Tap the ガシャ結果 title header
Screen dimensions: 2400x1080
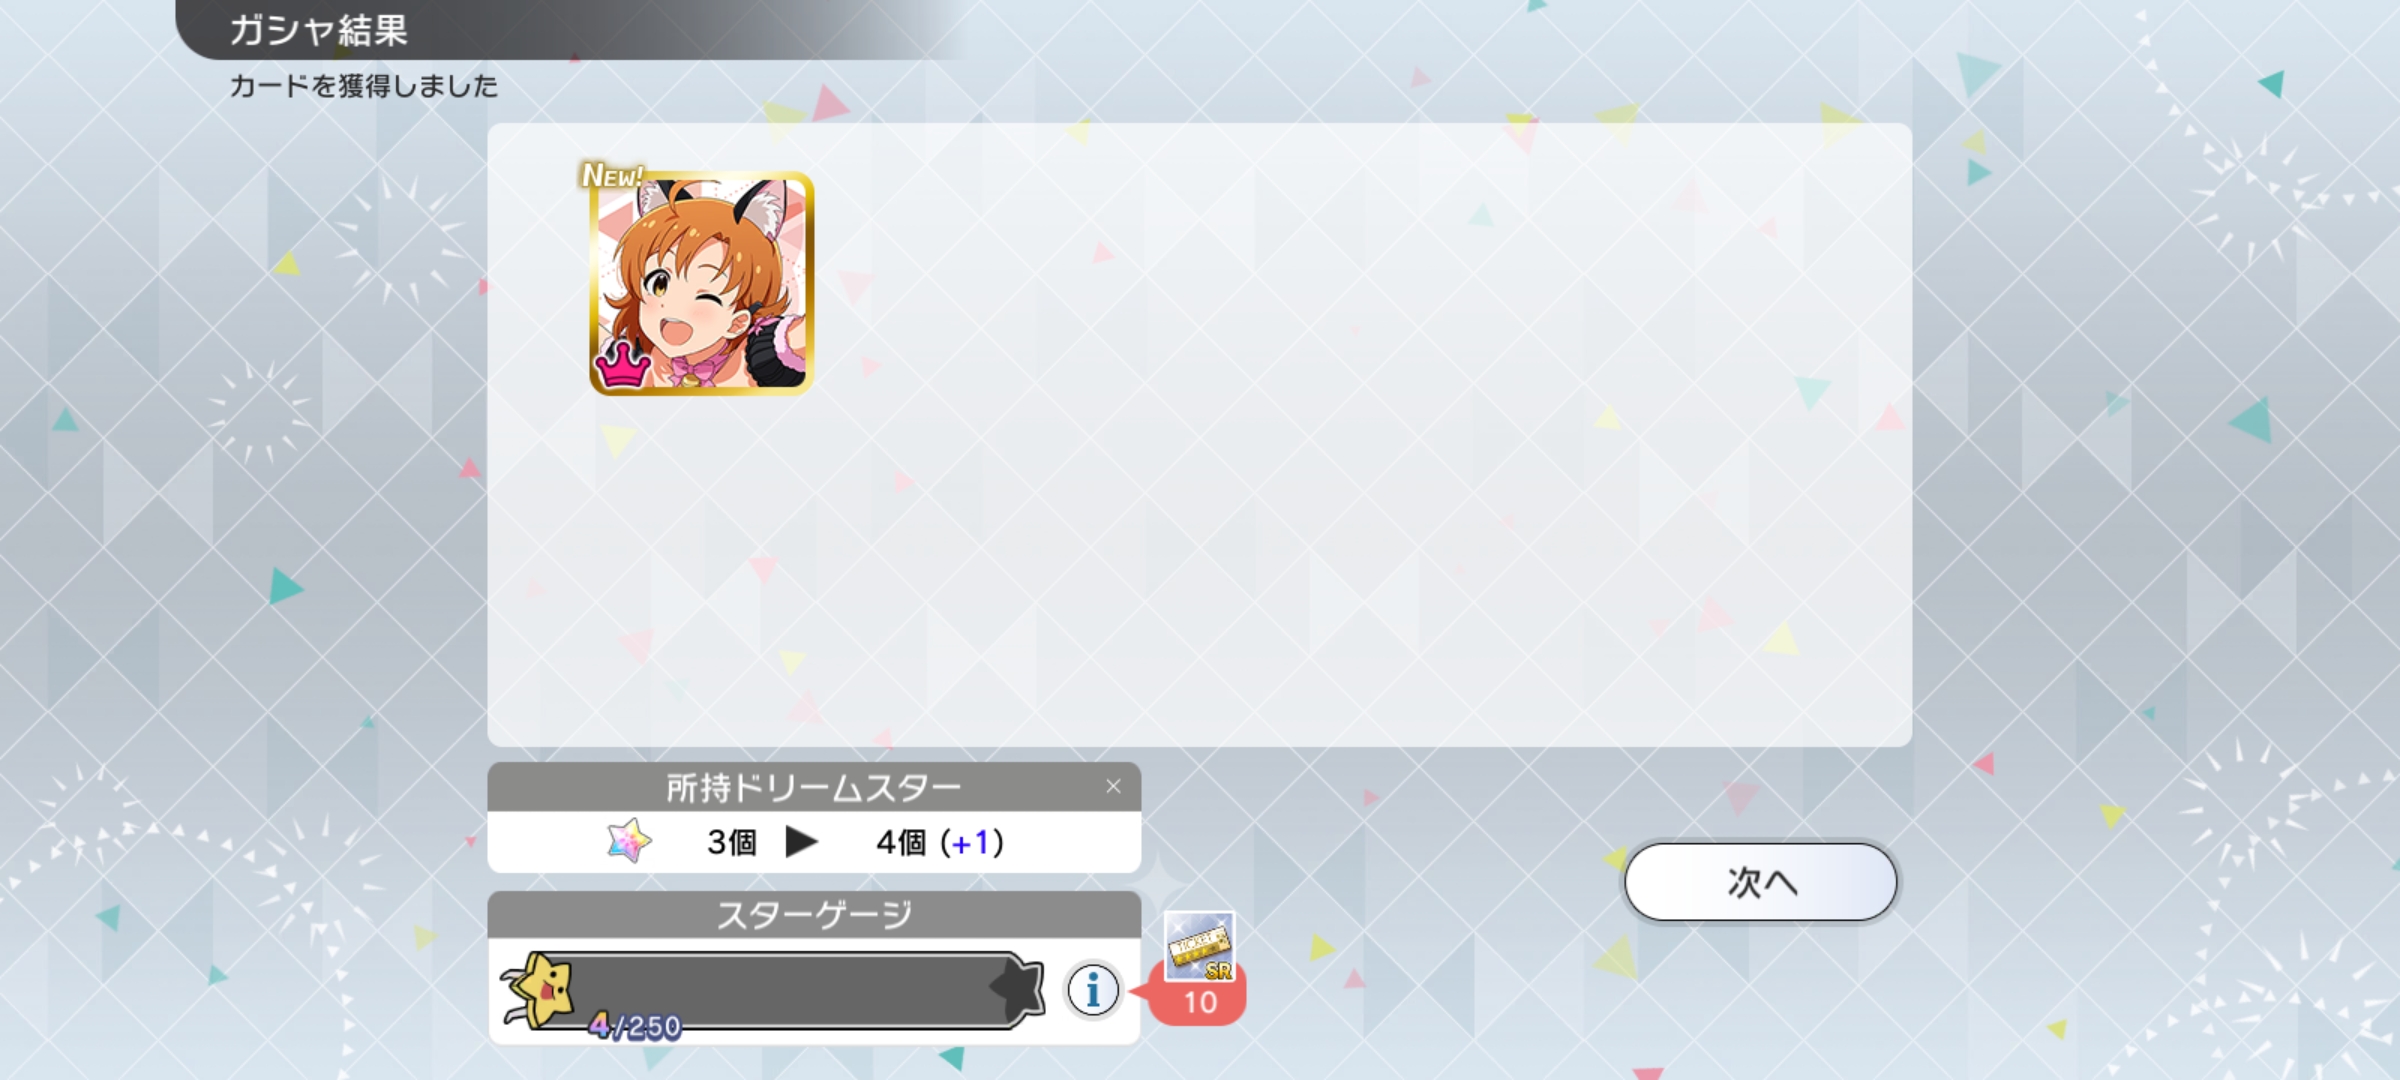[x=318, y=30]
